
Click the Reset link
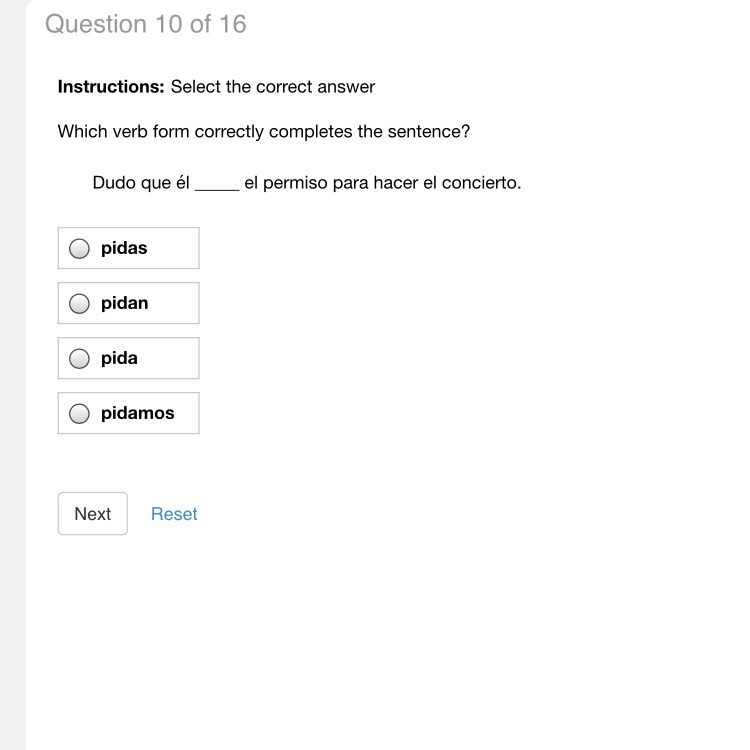click(174, 514)
